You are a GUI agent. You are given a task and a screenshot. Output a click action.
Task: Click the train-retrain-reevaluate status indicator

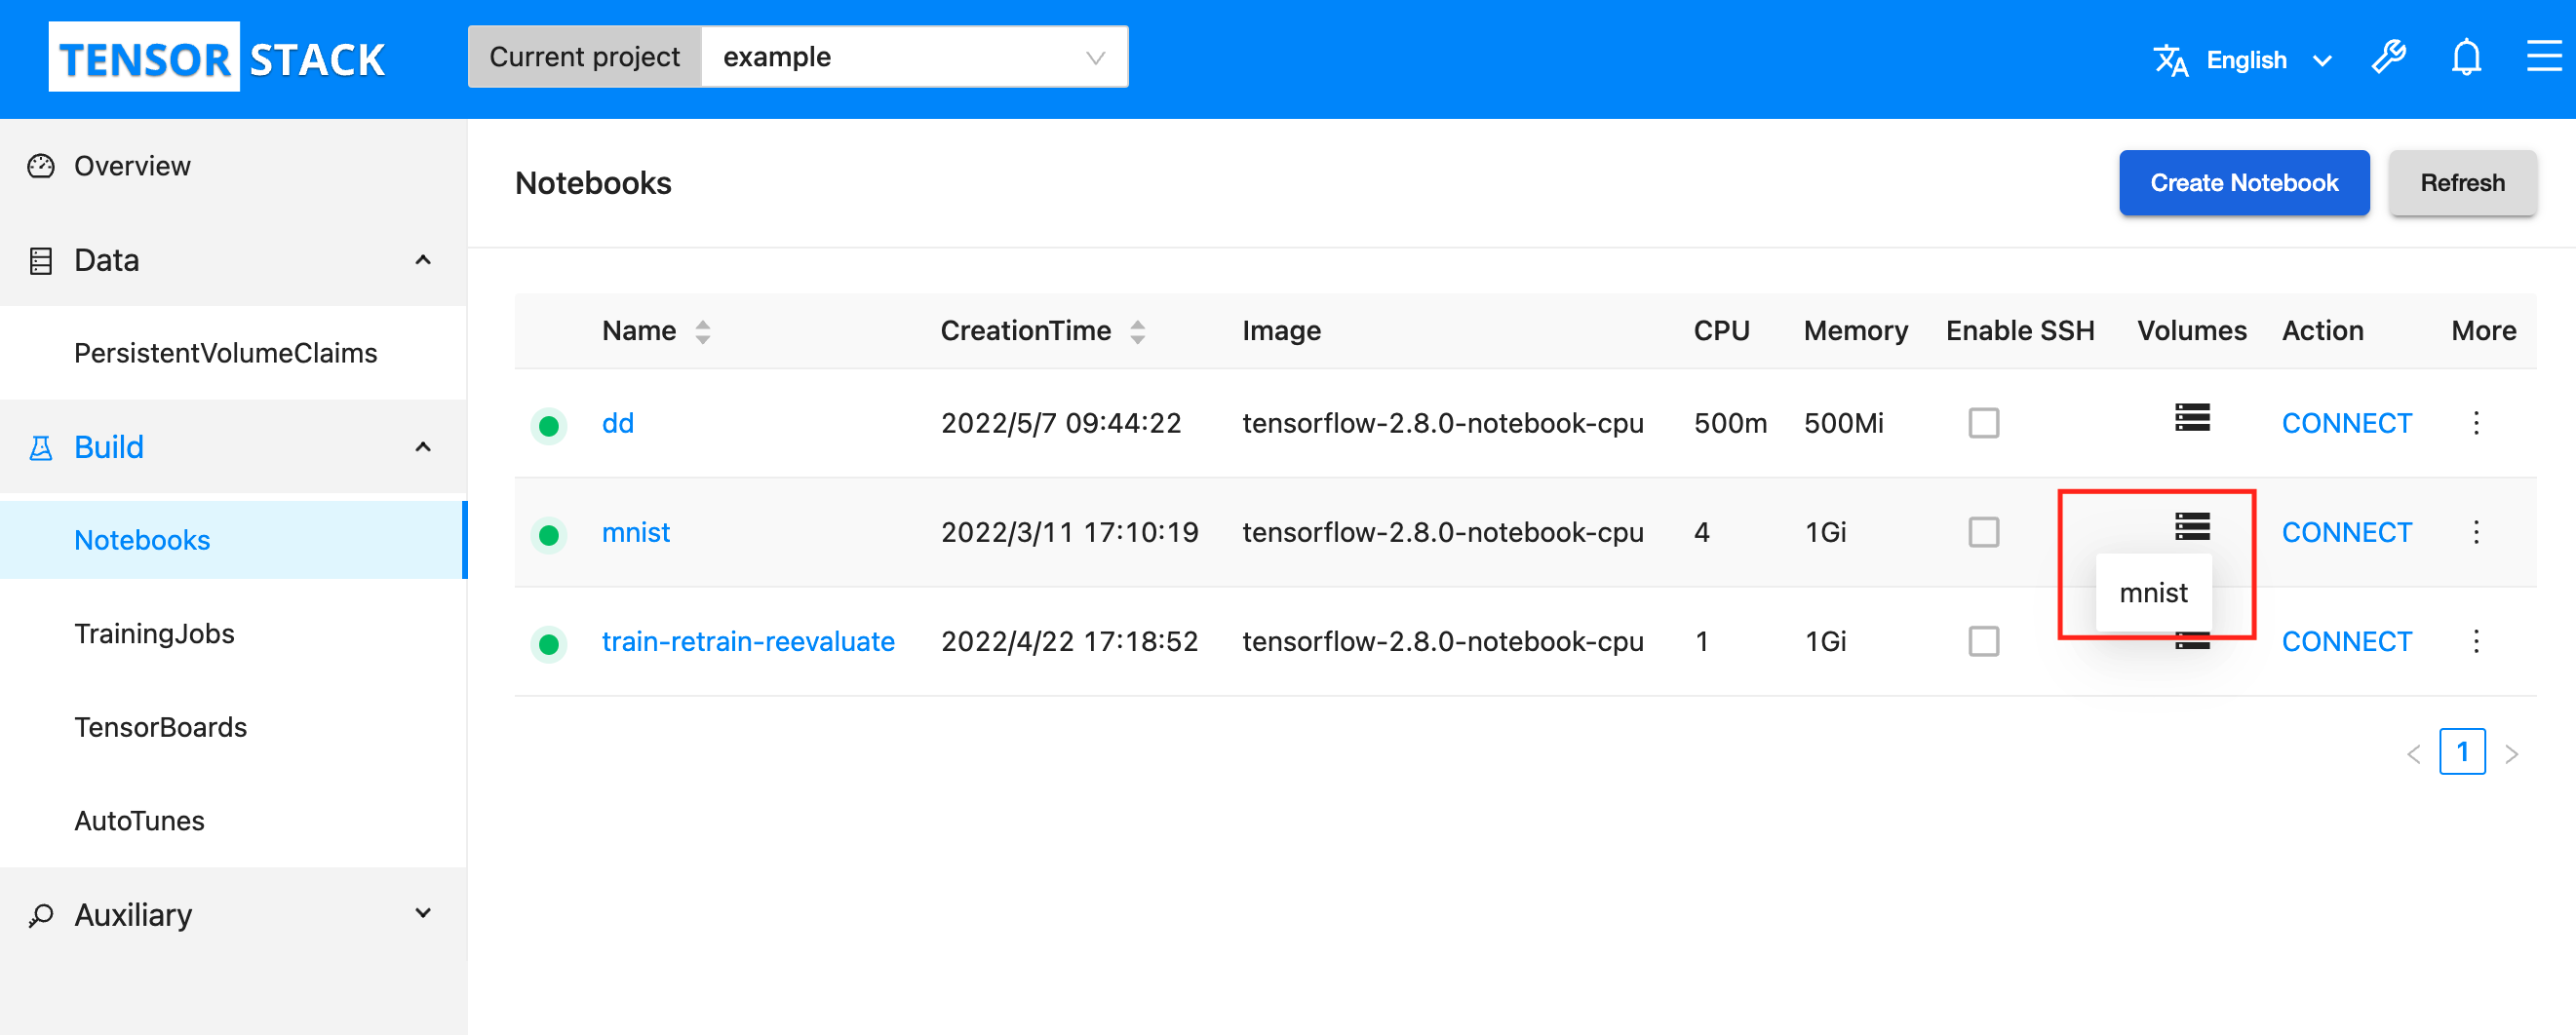pyautogui.click(x=548, y=644)
